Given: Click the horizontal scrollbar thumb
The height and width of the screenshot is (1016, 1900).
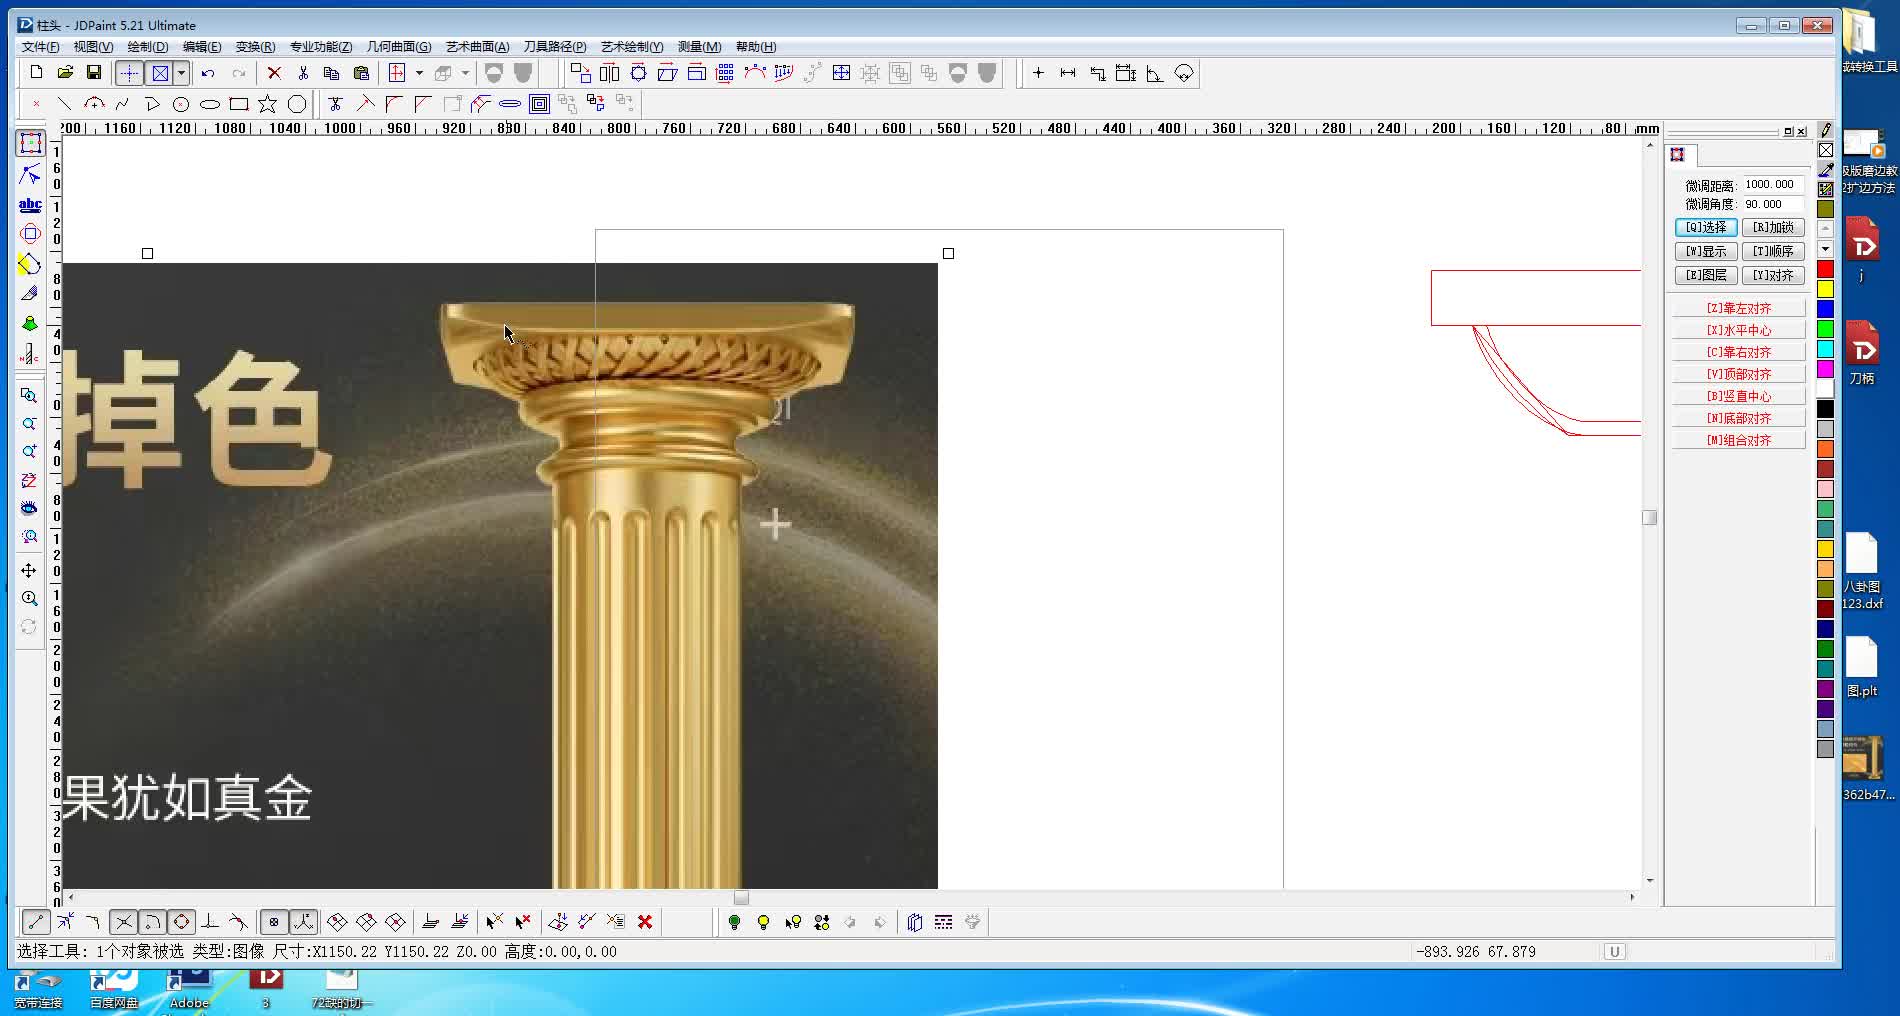Looking at the screenshot, I should click(x=741, y=897).
